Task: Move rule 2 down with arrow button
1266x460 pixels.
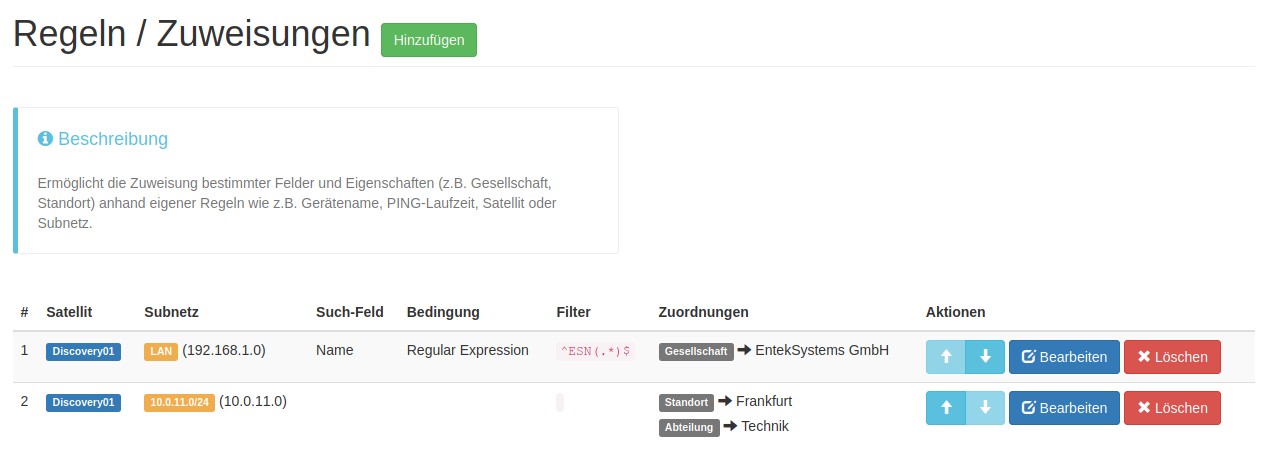Action: (x=985, y=408)
